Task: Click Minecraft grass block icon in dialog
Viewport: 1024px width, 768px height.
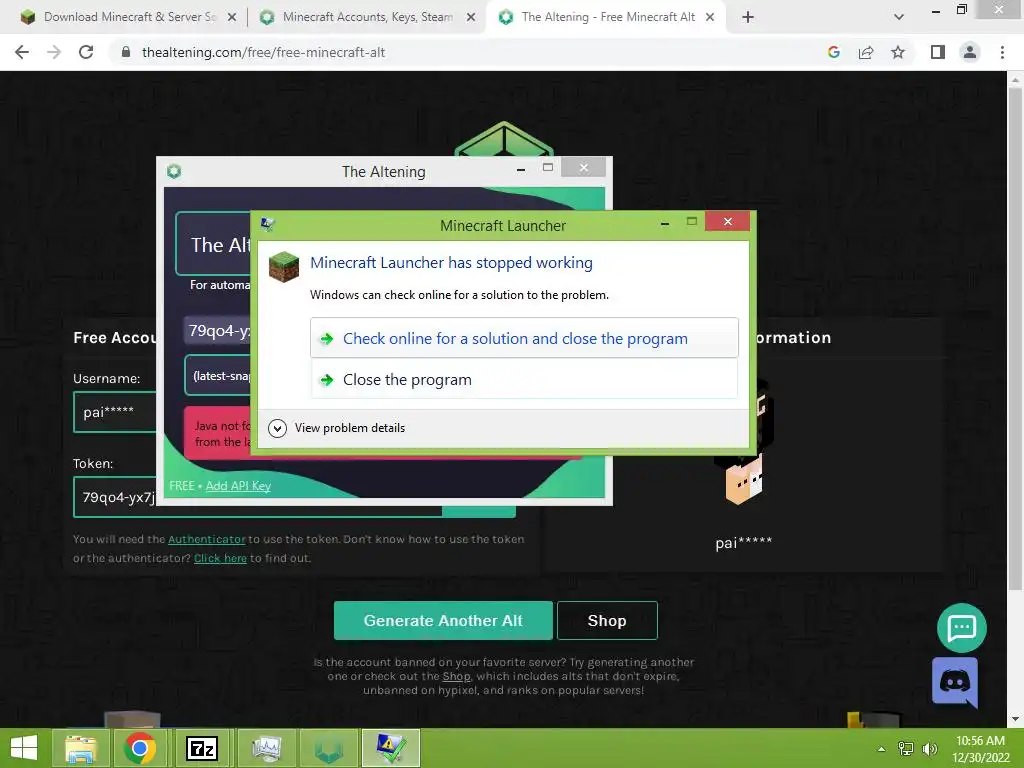Action: point(283,266)
